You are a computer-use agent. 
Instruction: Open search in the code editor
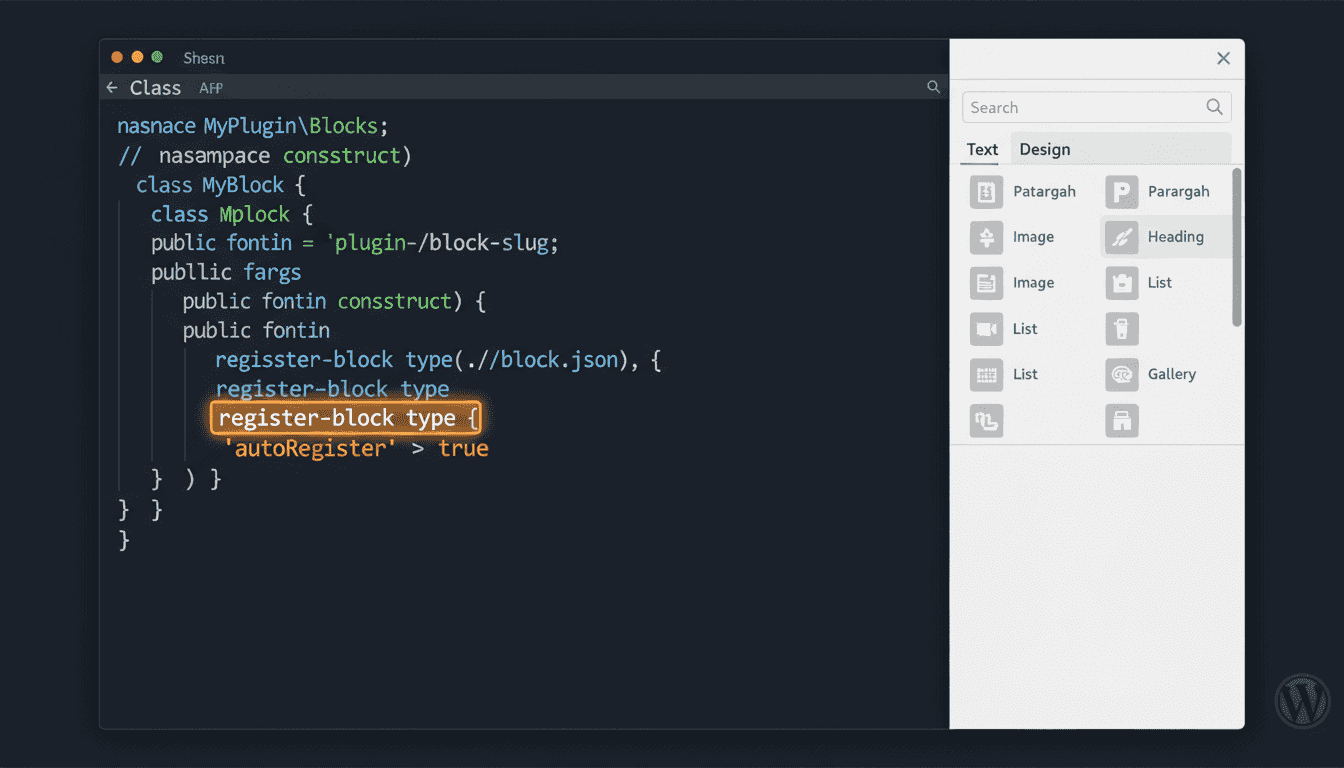point(933,87)
